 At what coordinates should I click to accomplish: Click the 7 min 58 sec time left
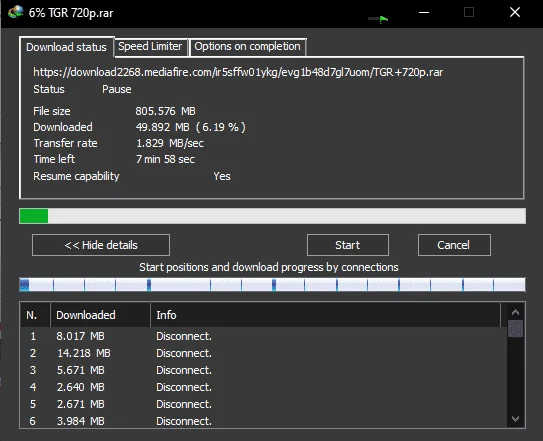point(165,159)
